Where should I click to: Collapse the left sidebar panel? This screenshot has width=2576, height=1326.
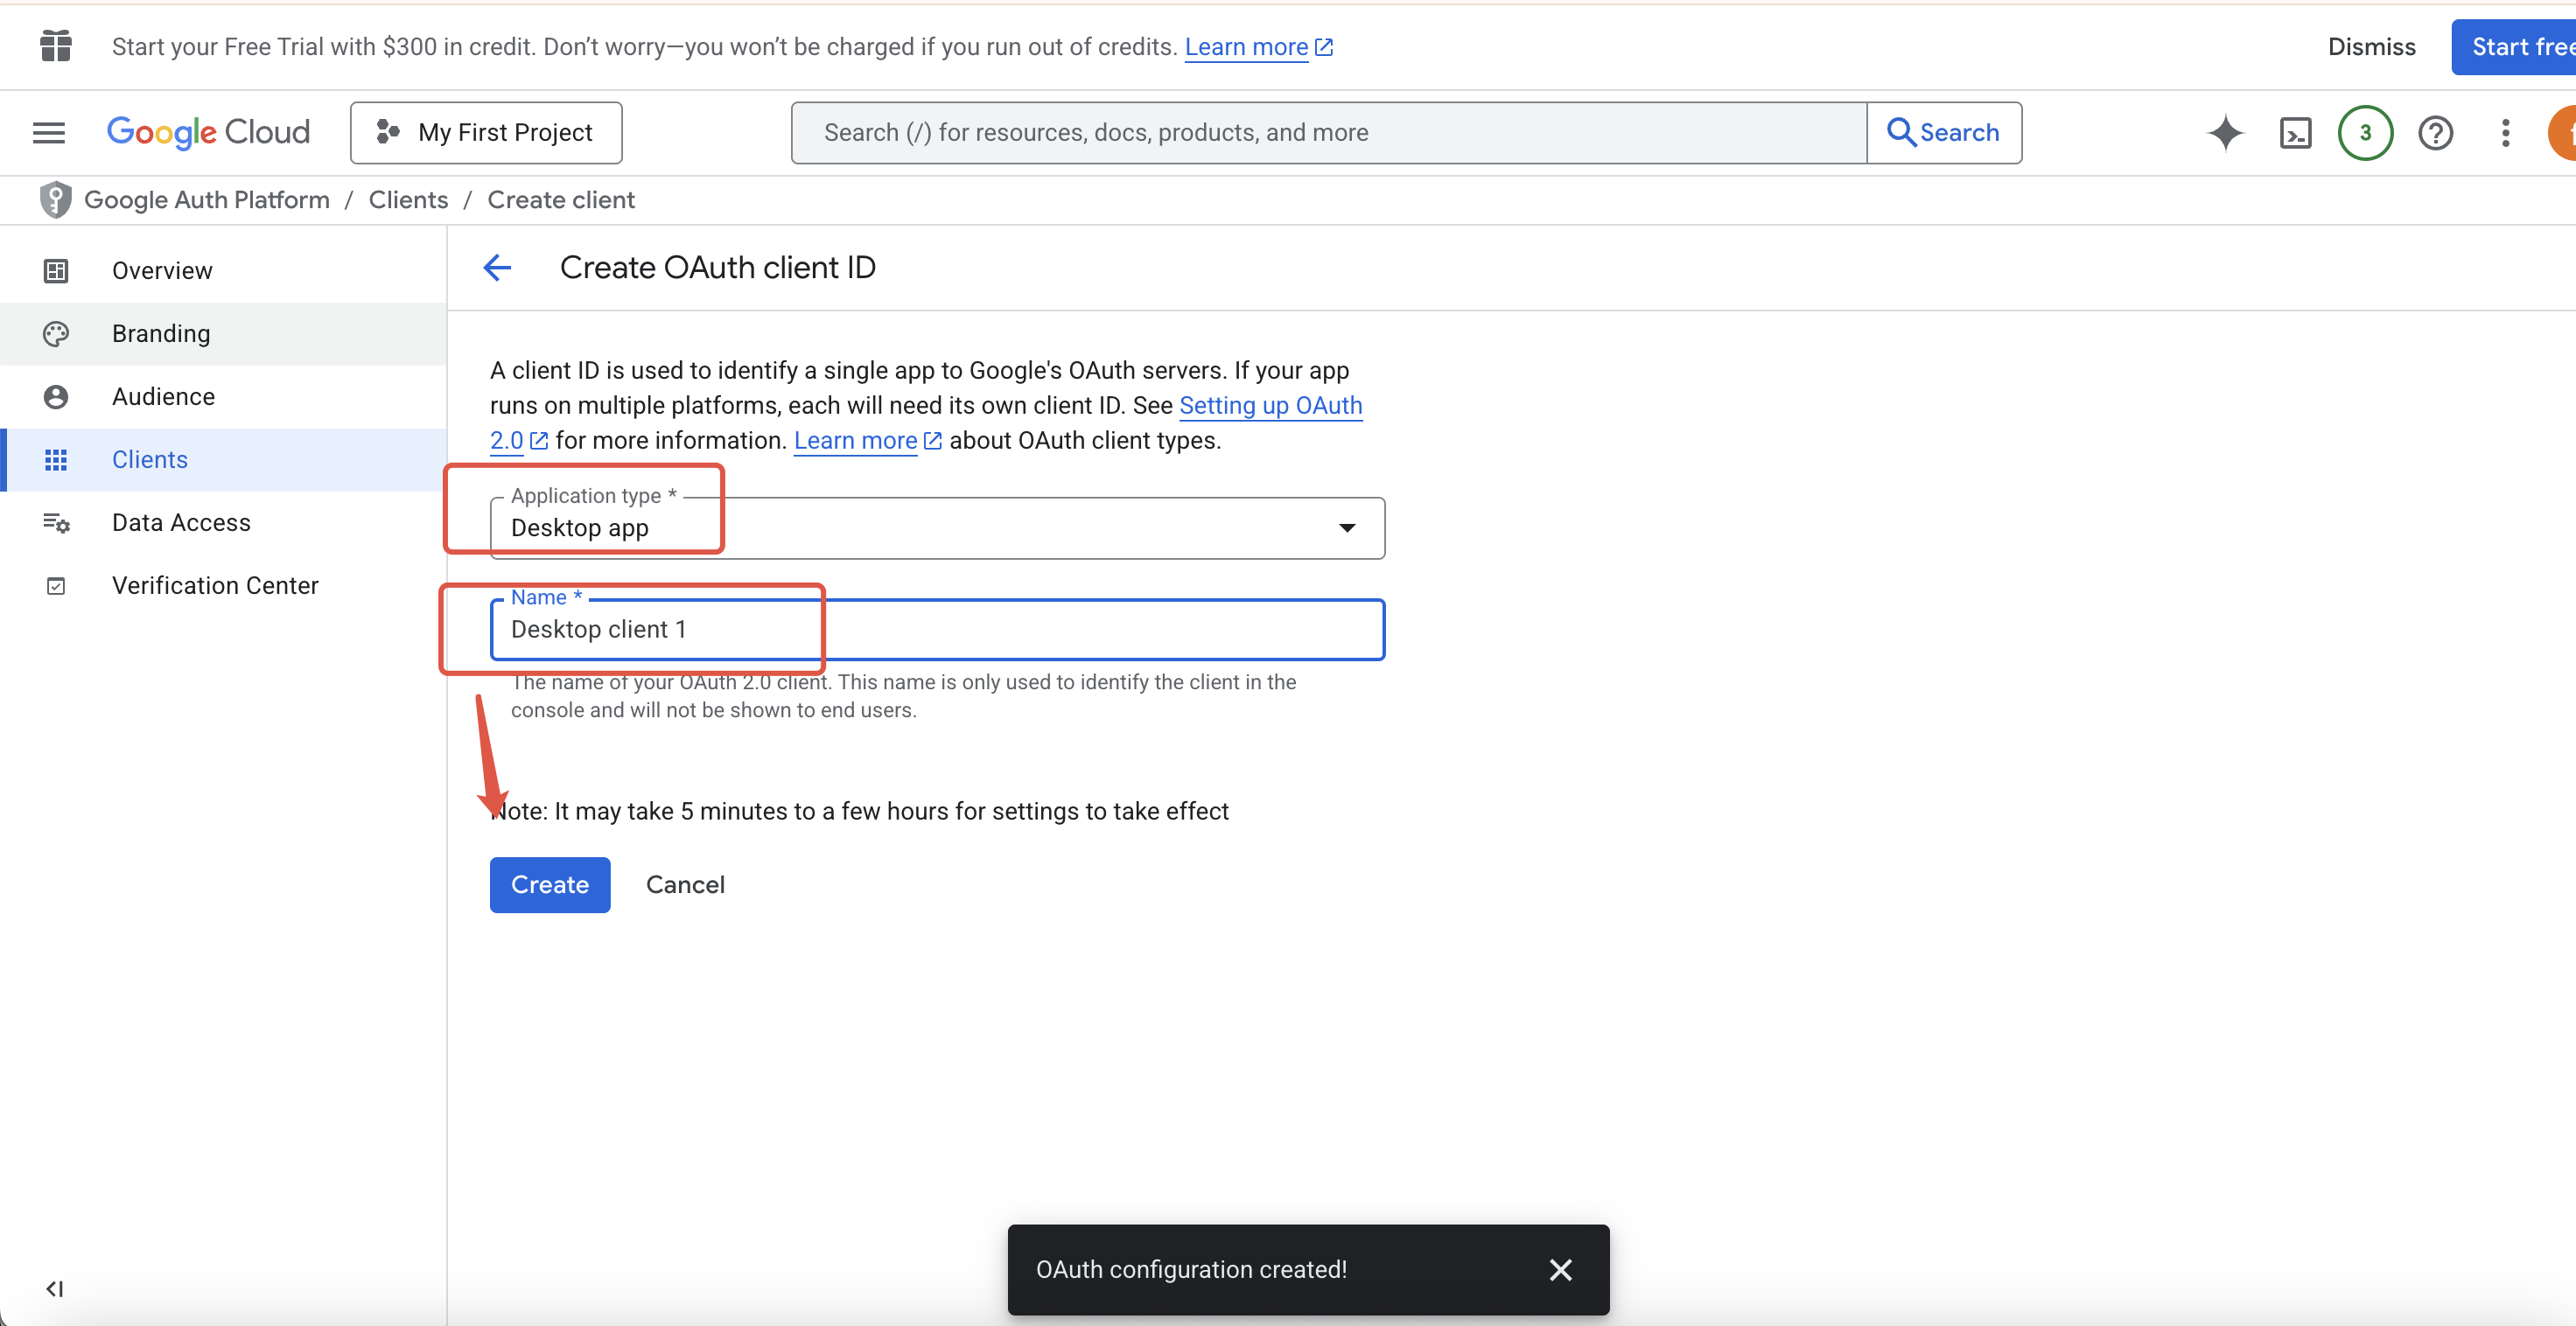click(55, 1288)
